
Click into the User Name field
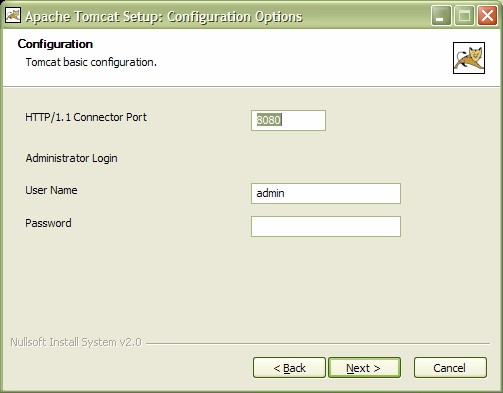coord(326,193)
